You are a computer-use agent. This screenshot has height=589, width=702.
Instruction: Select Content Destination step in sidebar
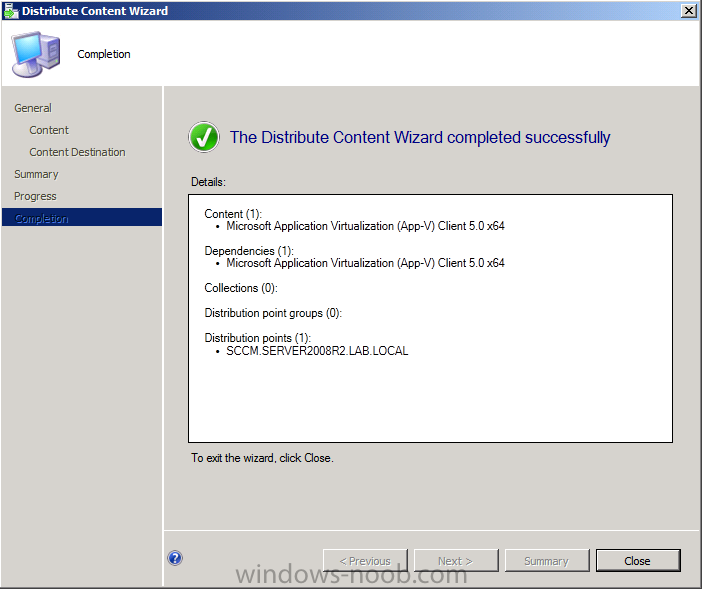(x=77, y=152)
